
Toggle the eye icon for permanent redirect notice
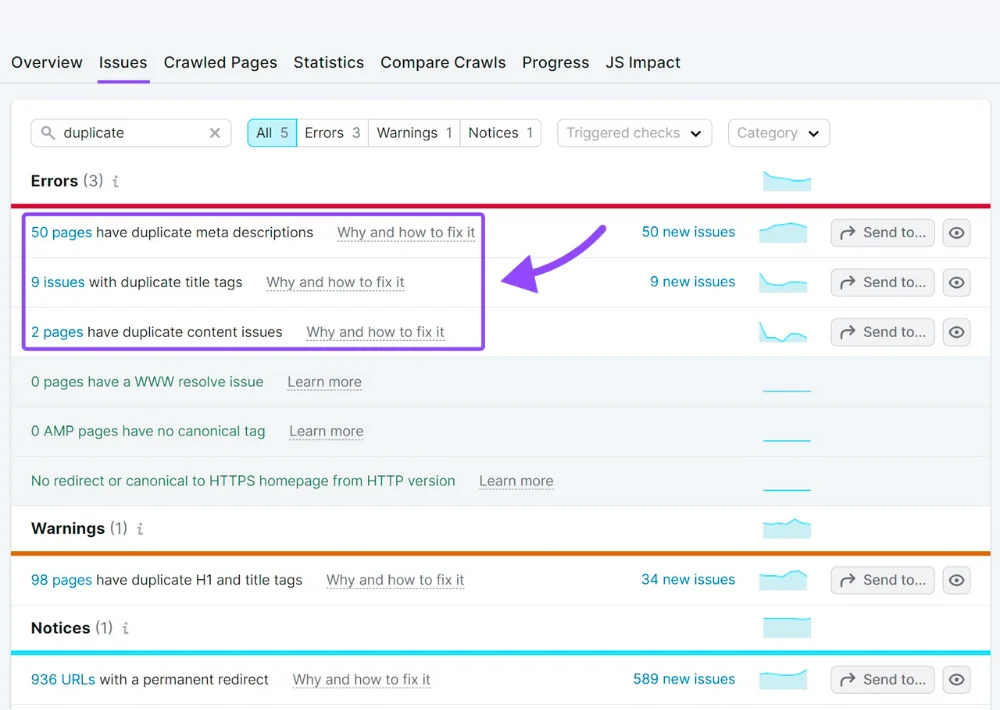pyautogui.click(x=957, y=680)
